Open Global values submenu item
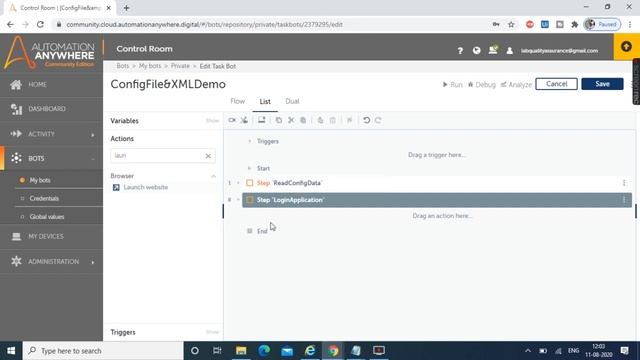The width and height of the screenshot is (640, 360). pos(47,217)
